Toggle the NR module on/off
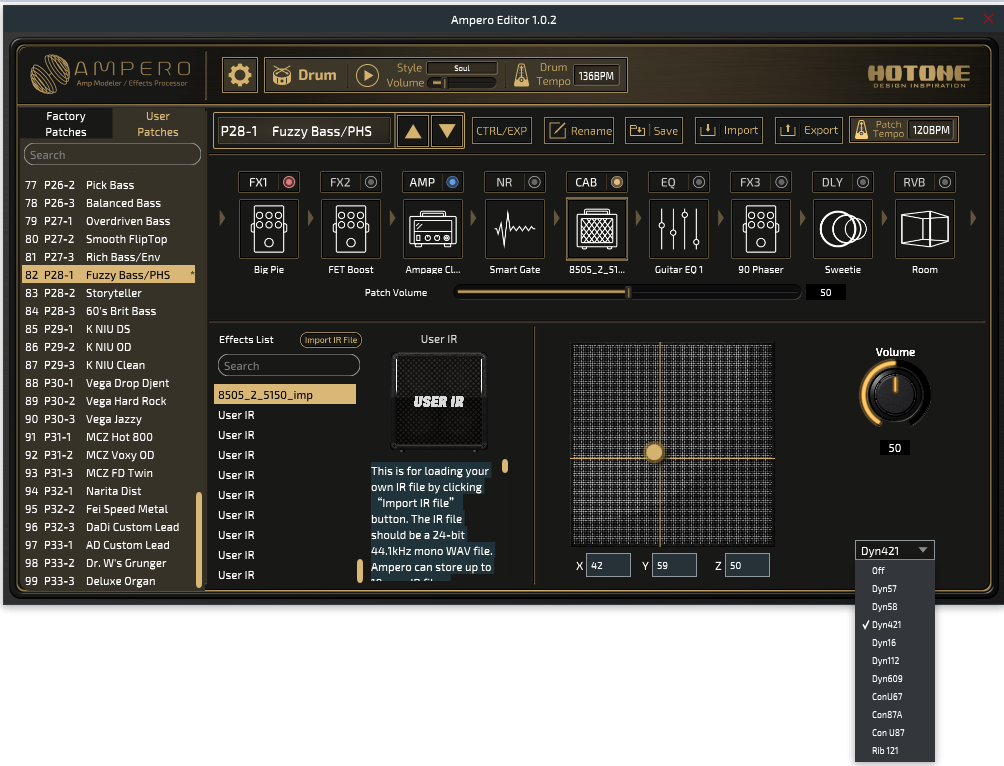 pos(535,183)
